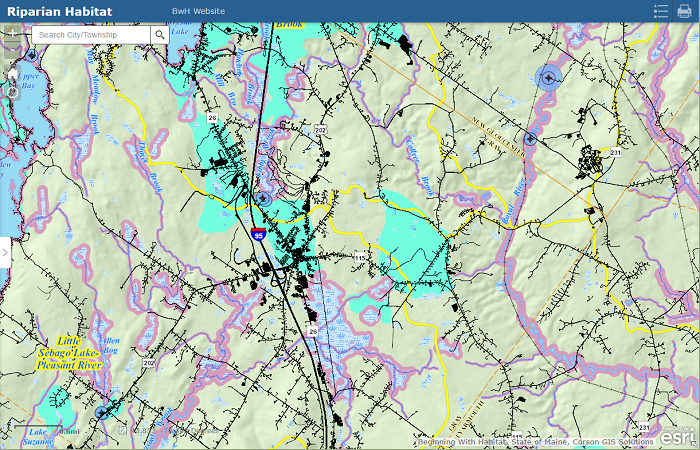Zoom in with the plus button

point(11,33)
